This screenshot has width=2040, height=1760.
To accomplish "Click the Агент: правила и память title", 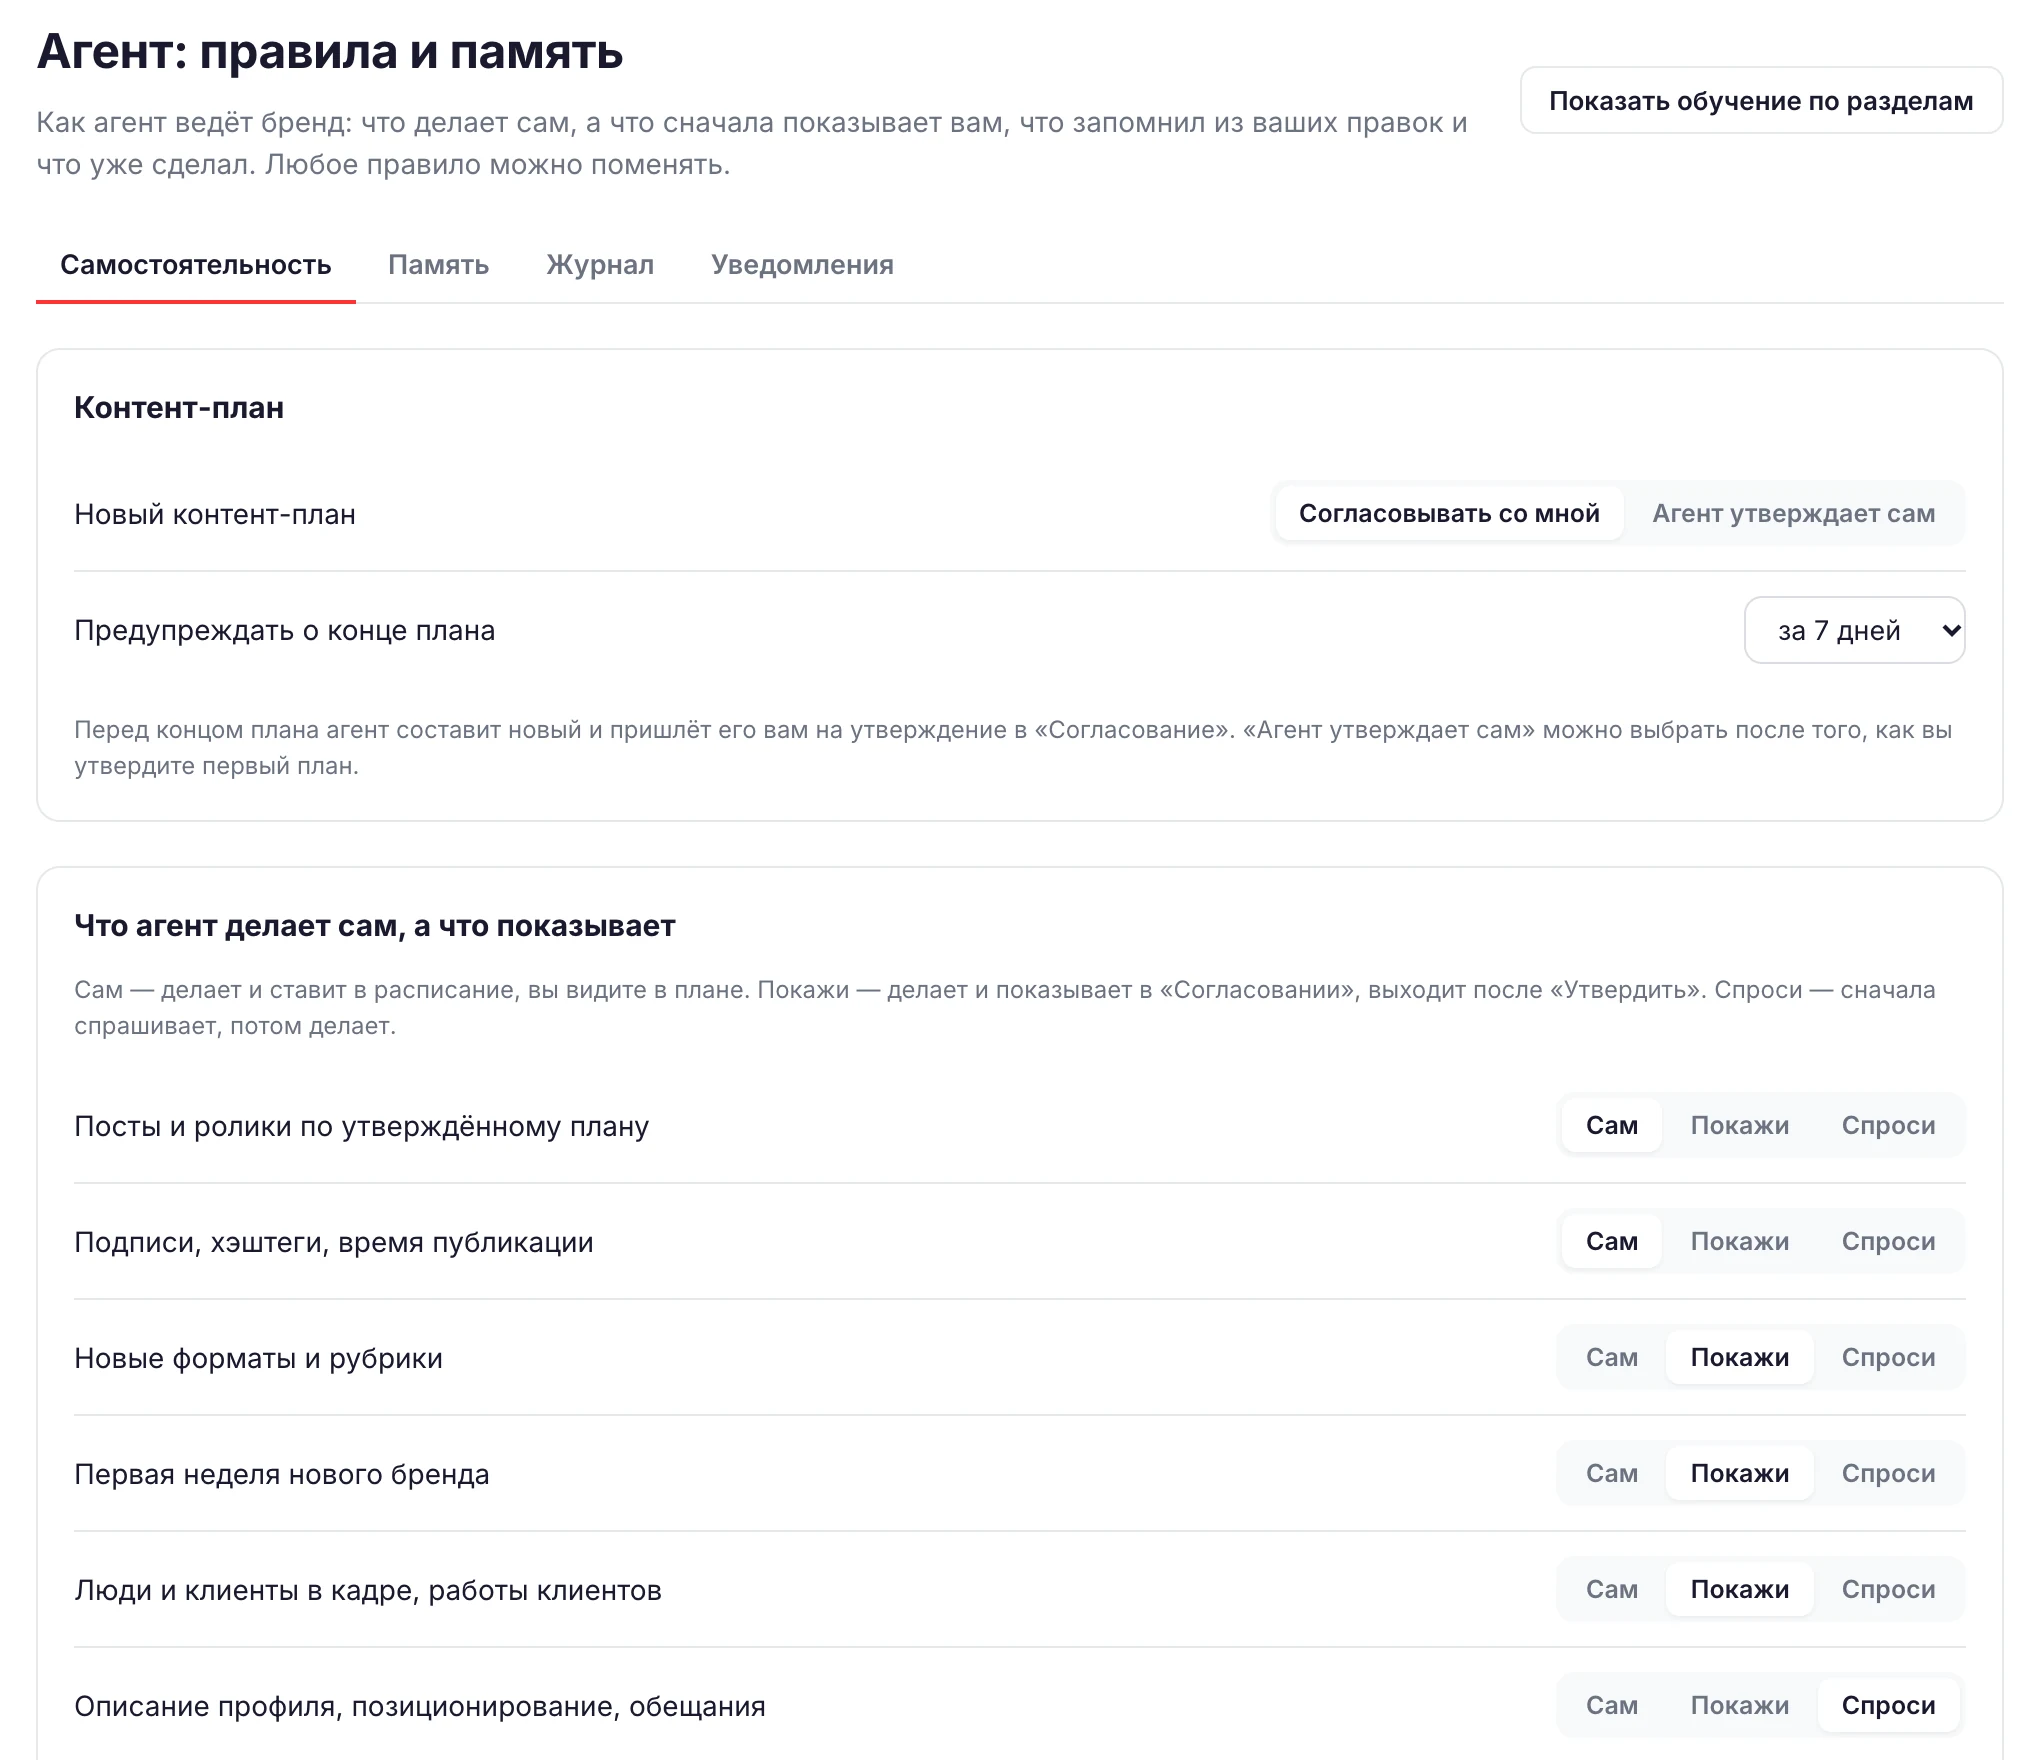I will tap(330, 52).
